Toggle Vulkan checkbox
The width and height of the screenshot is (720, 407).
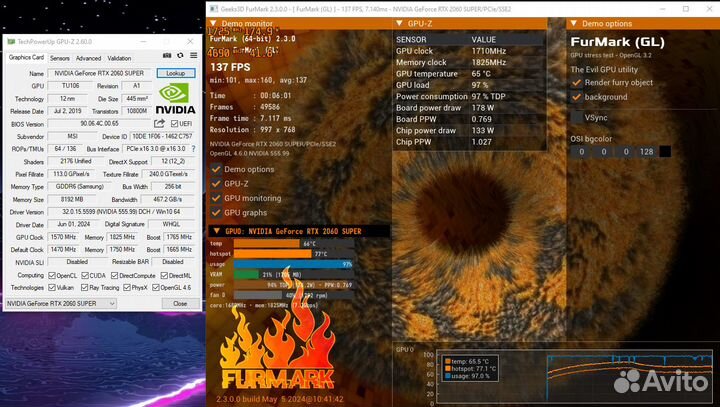[52, 288]
